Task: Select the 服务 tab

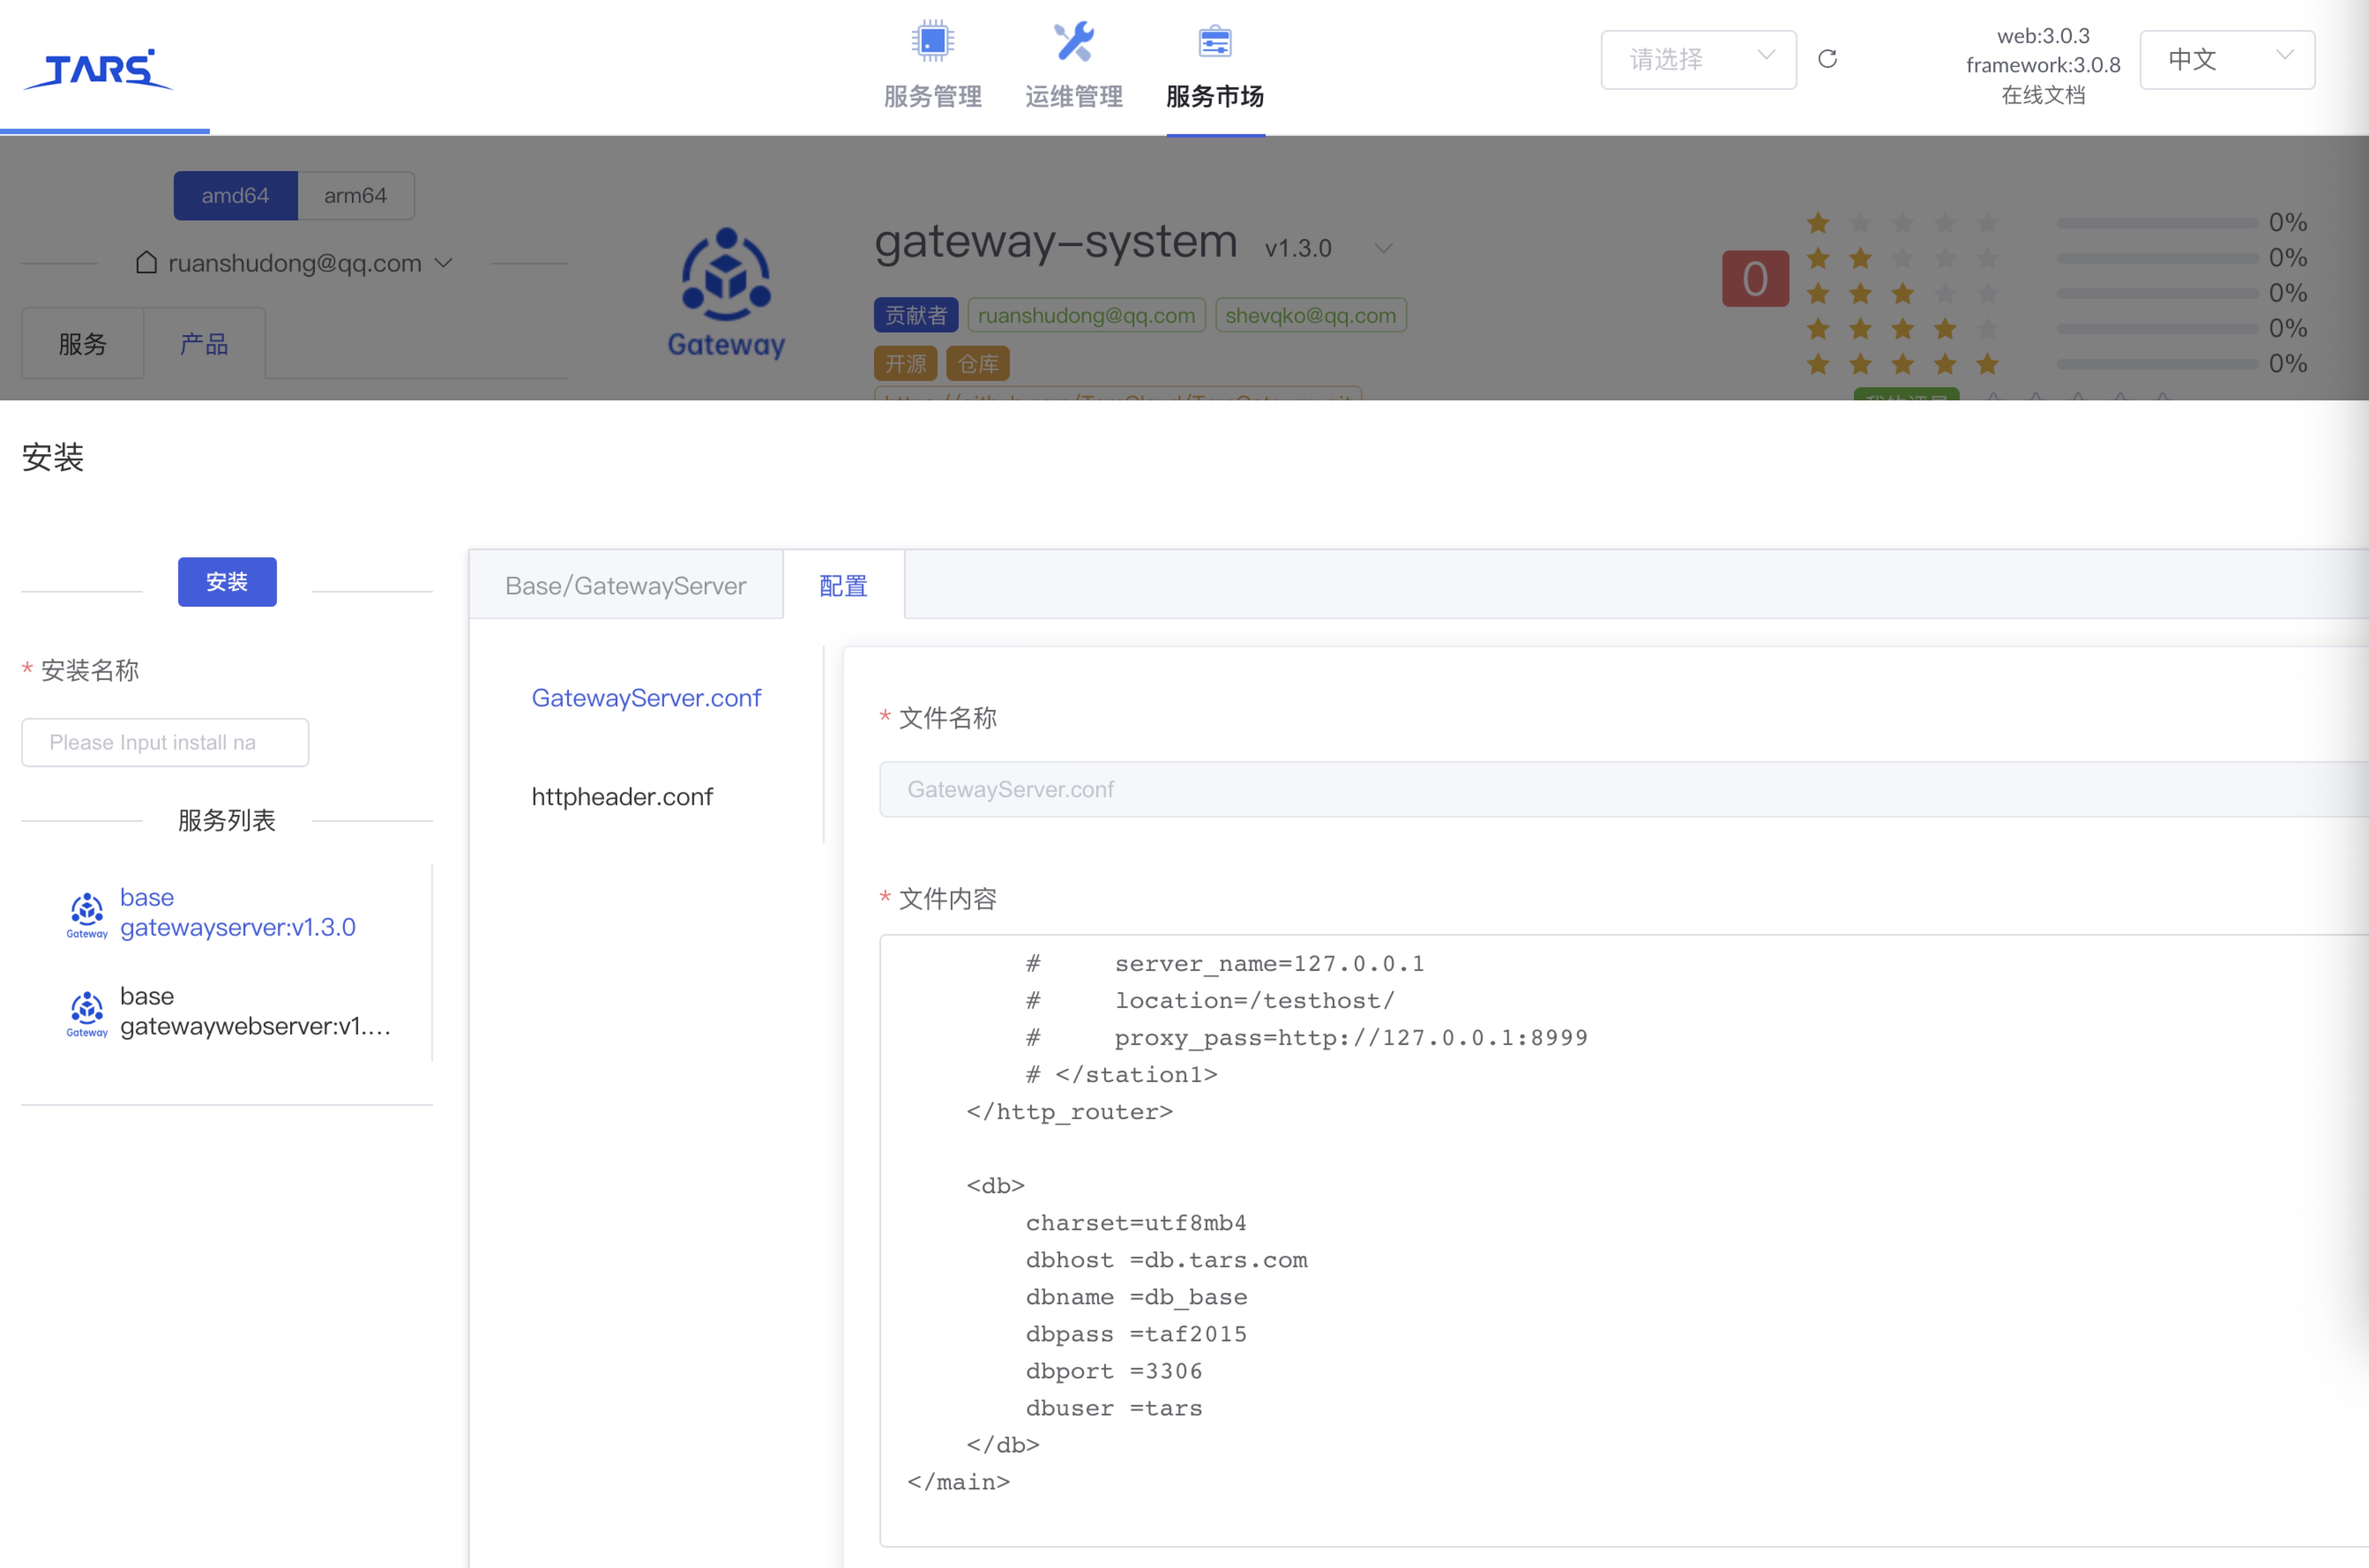Action: (x=82, y=344)
